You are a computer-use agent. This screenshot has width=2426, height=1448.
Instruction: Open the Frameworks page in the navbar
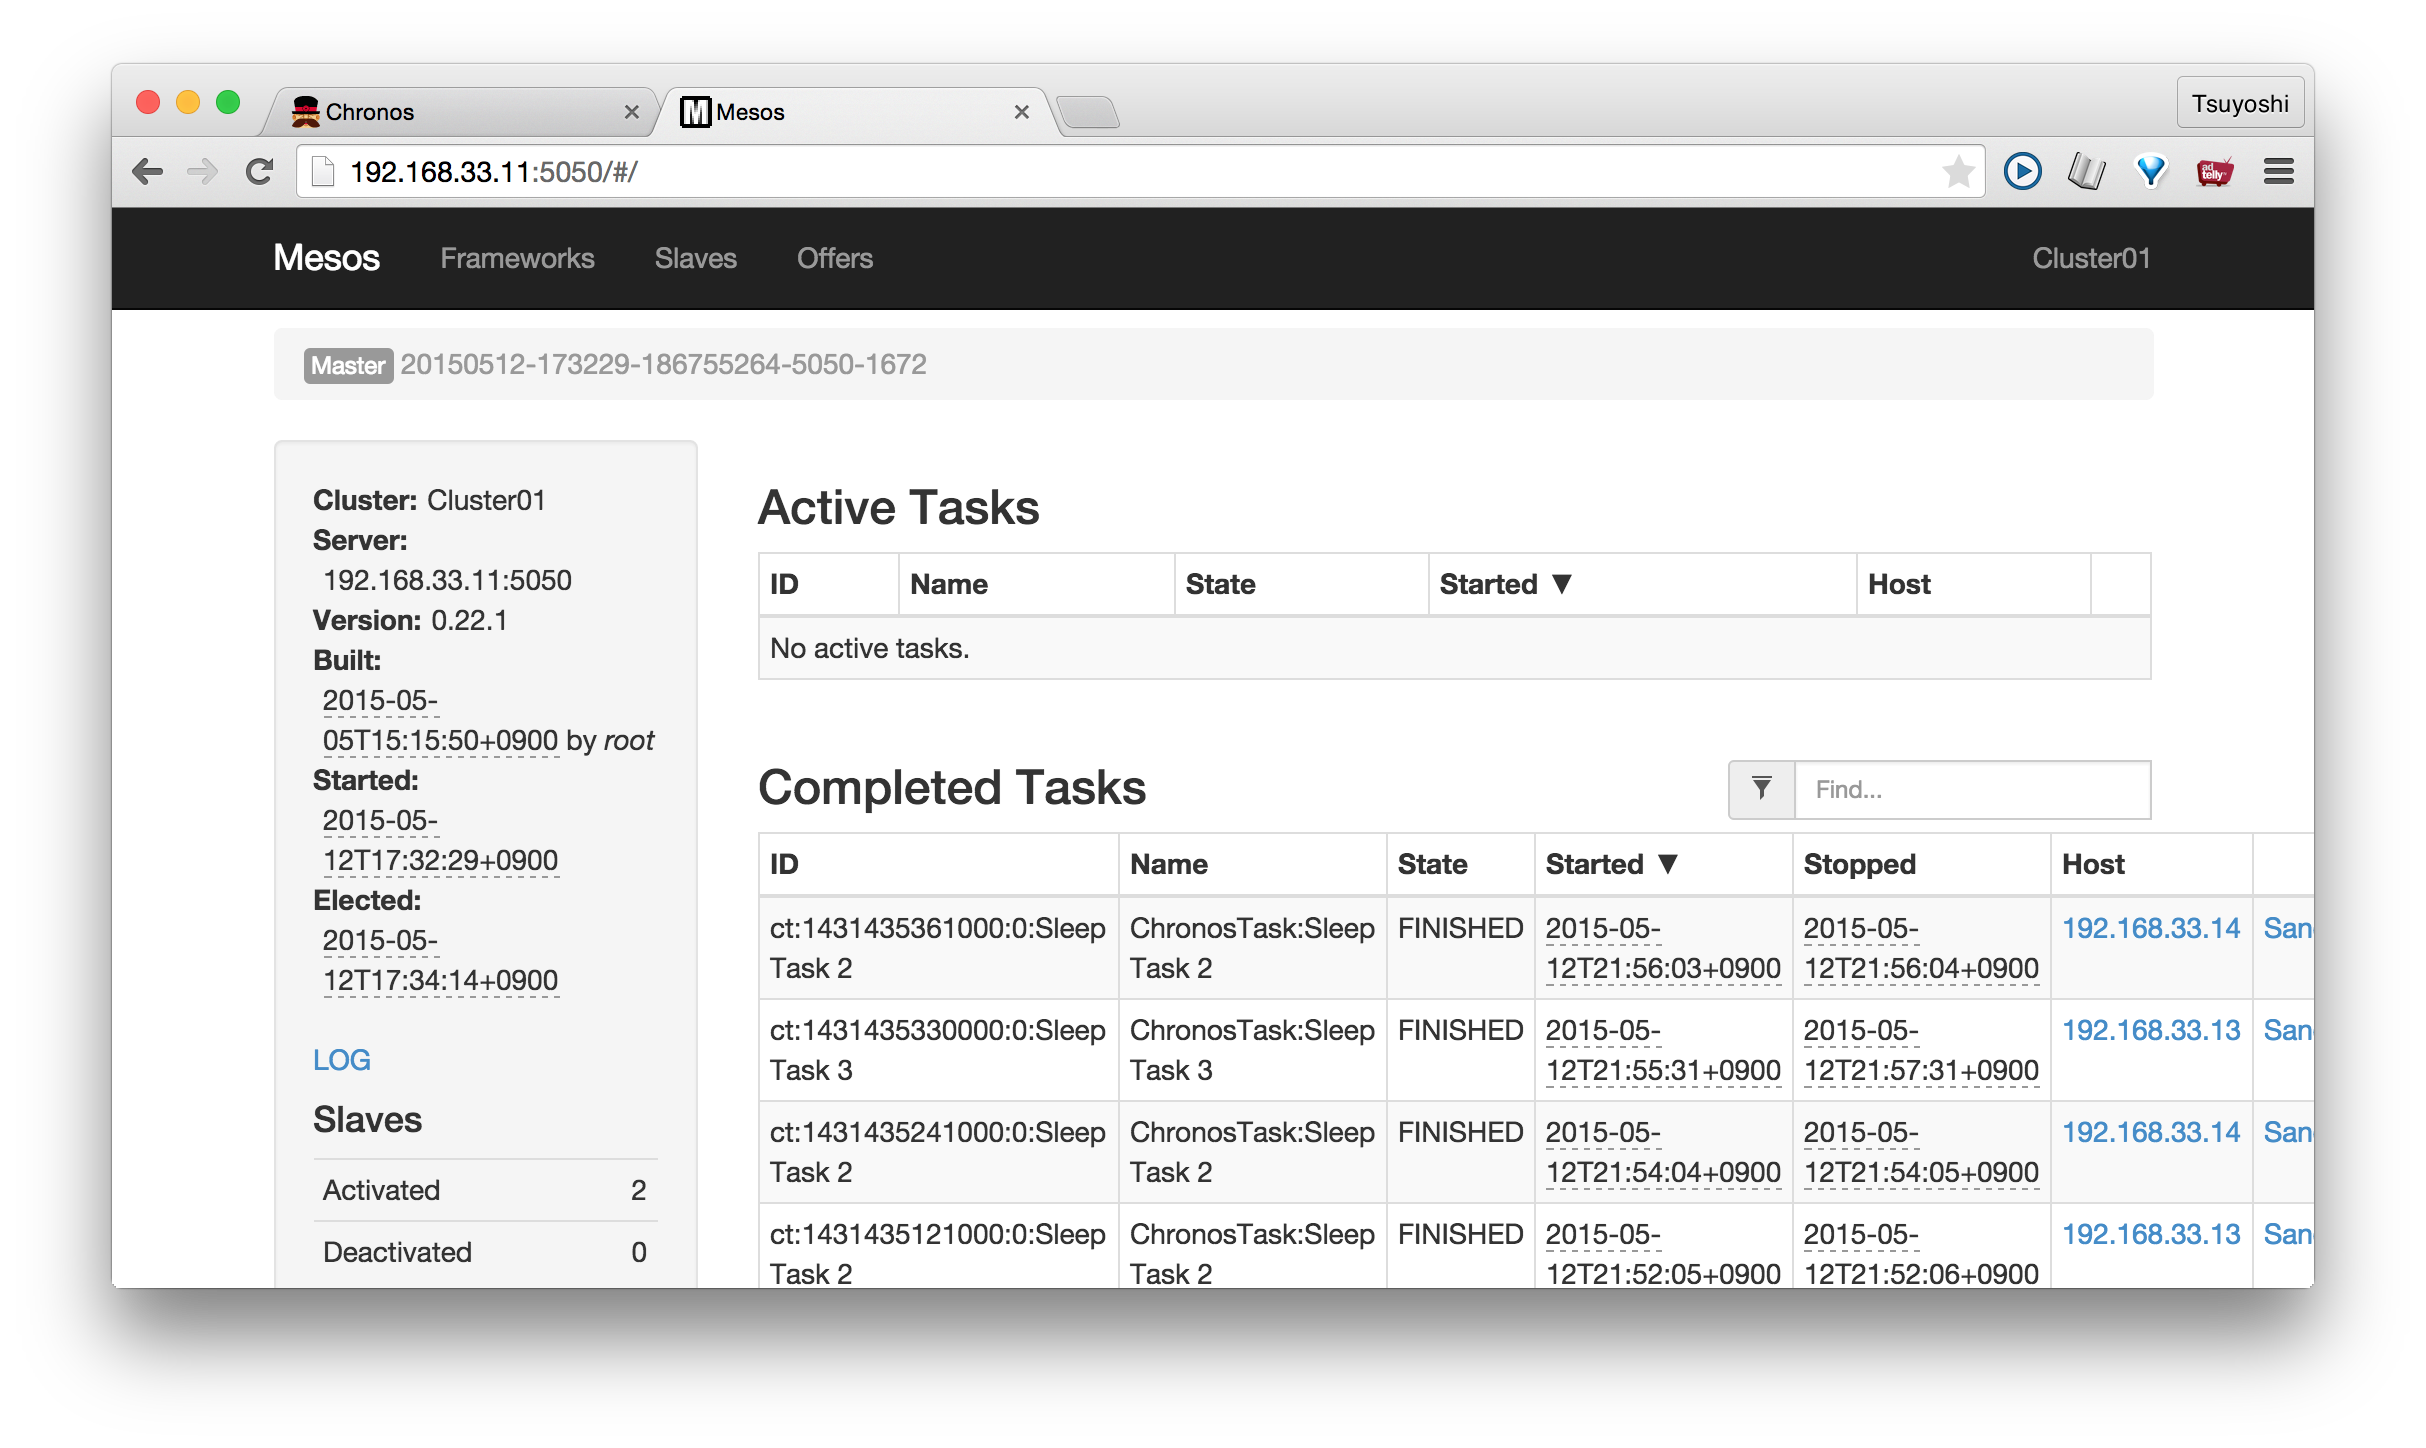point(517,258)
